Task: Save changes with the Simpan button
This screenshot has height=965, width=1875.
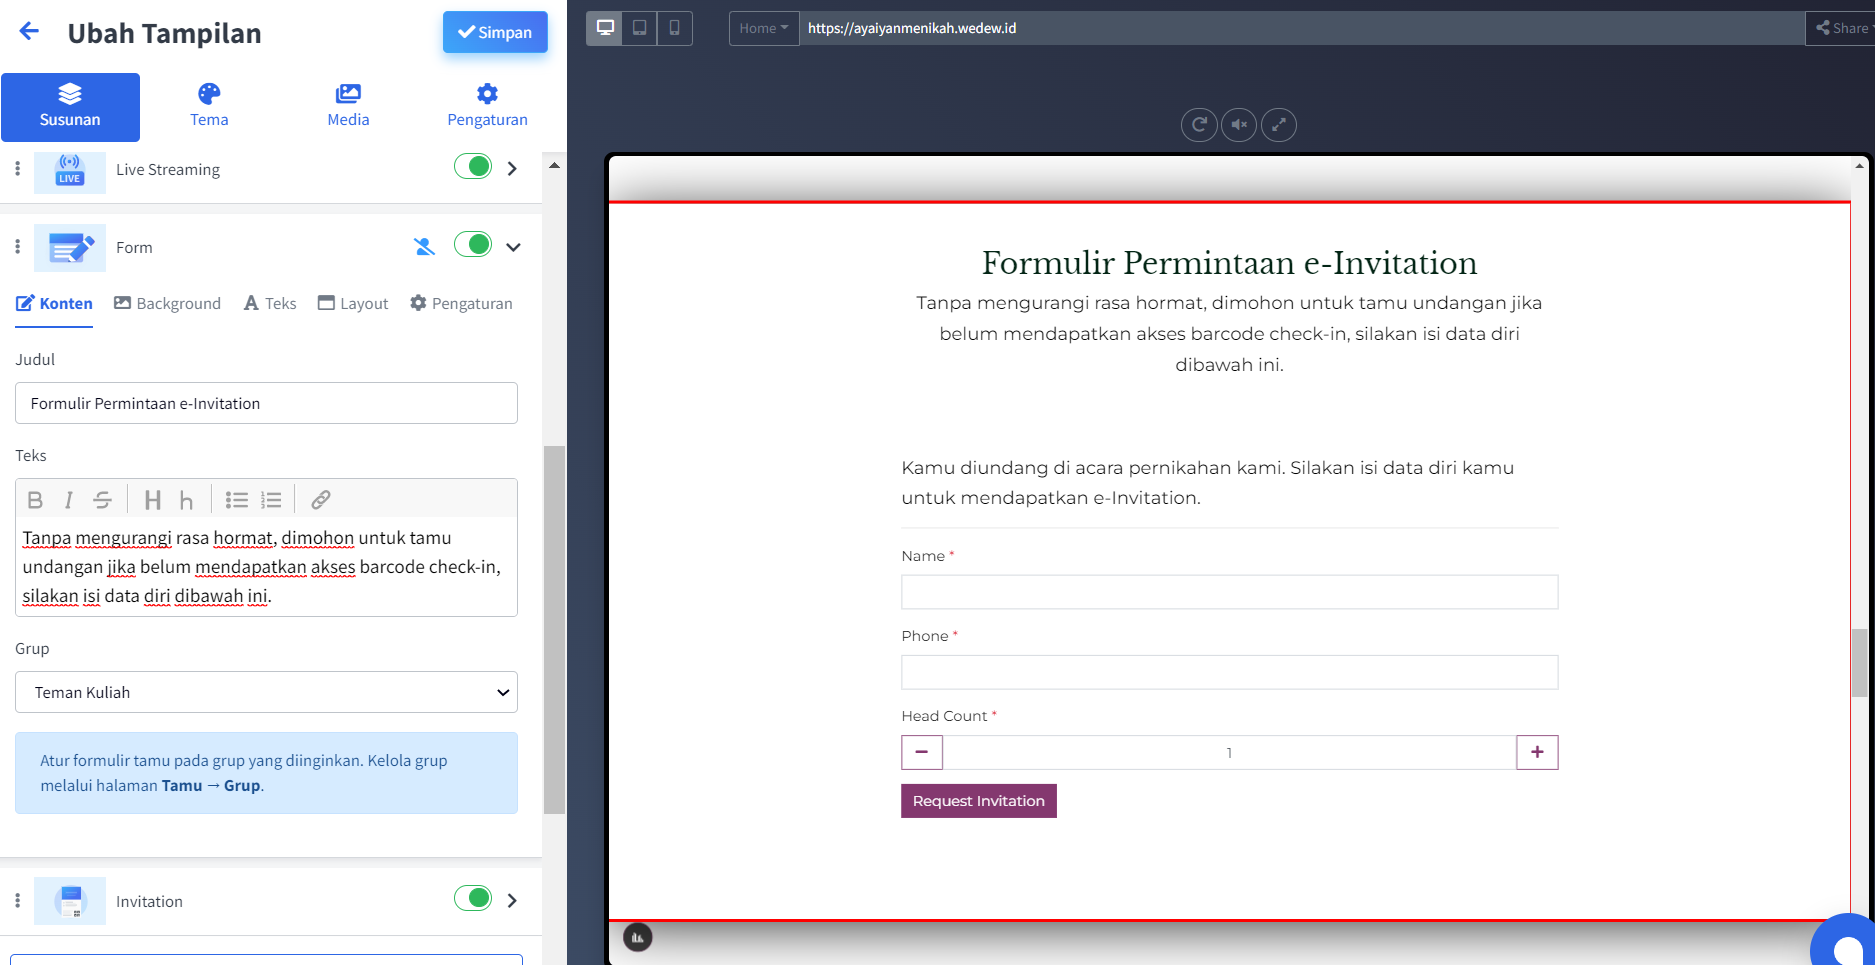Action: (495, 32)
